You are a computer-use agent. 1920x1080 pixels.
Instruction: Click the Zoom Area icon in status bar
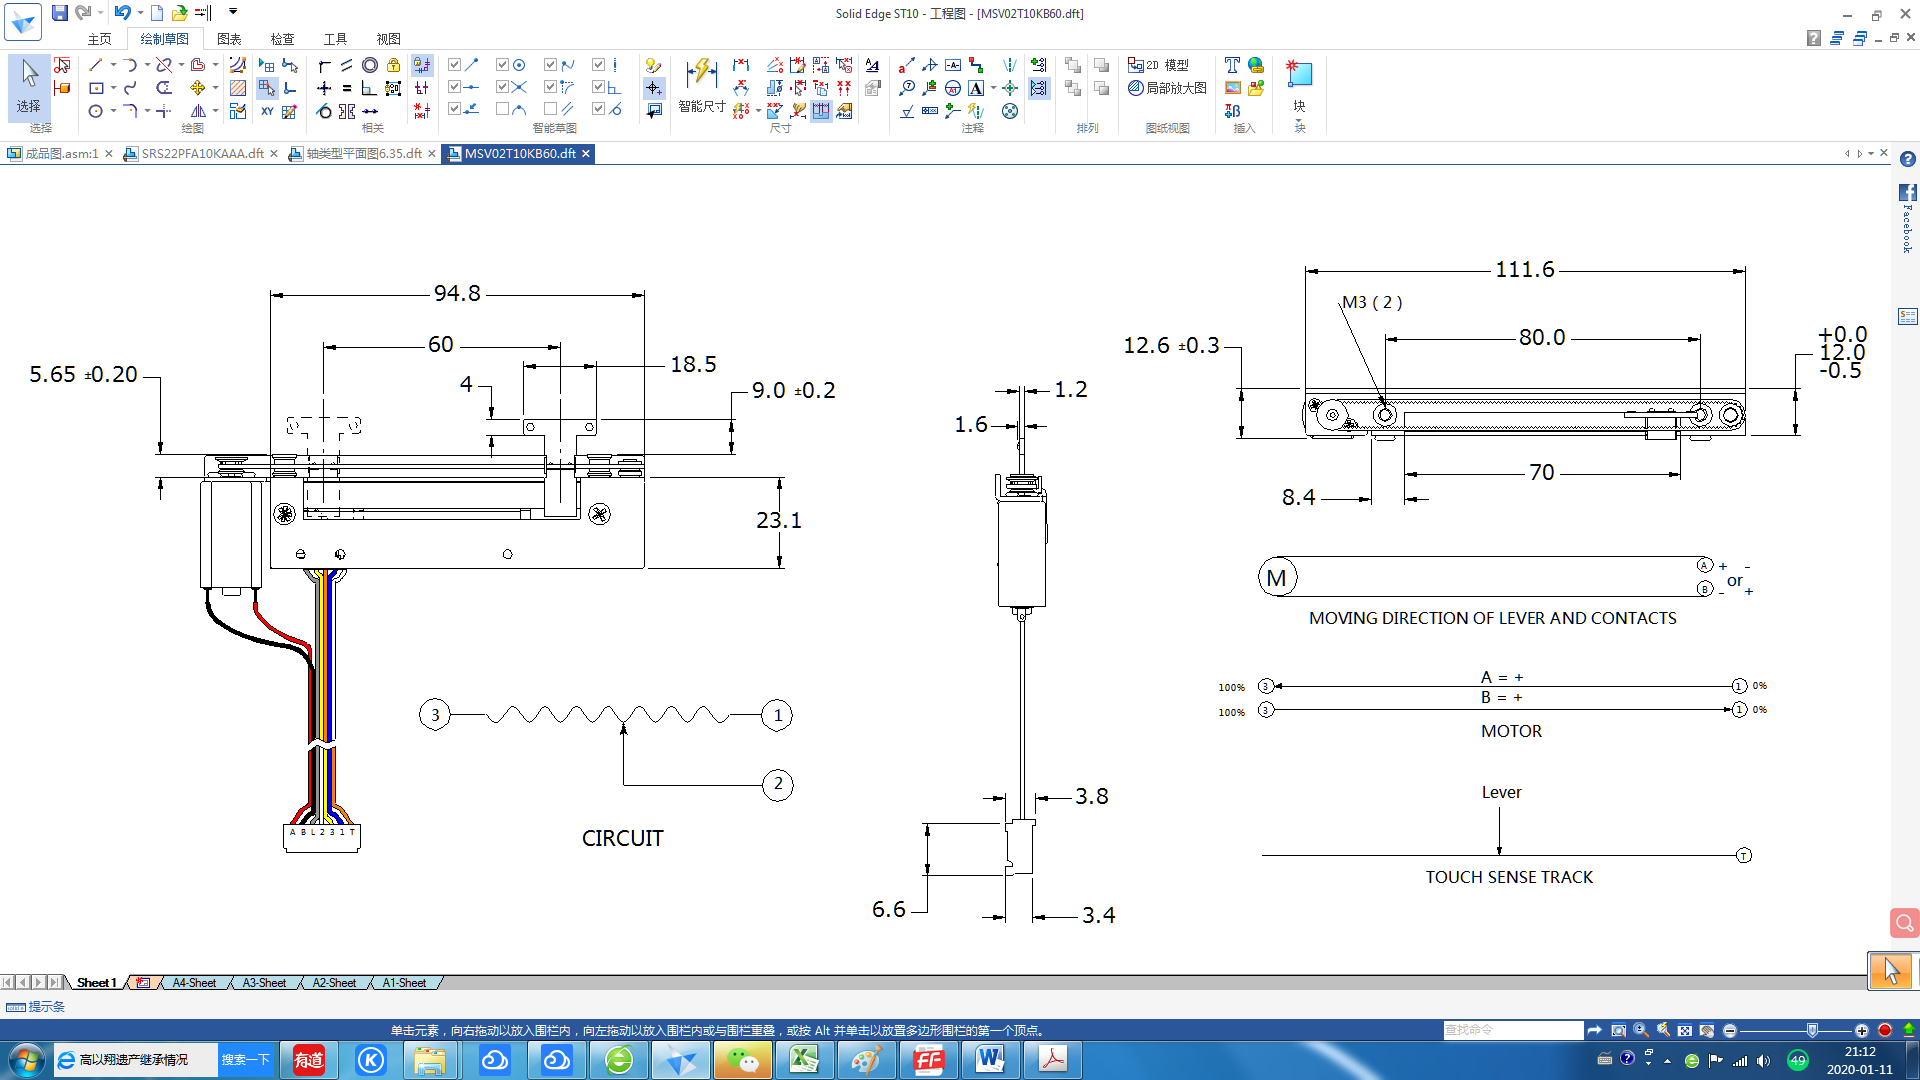tap(1619, 1030)
